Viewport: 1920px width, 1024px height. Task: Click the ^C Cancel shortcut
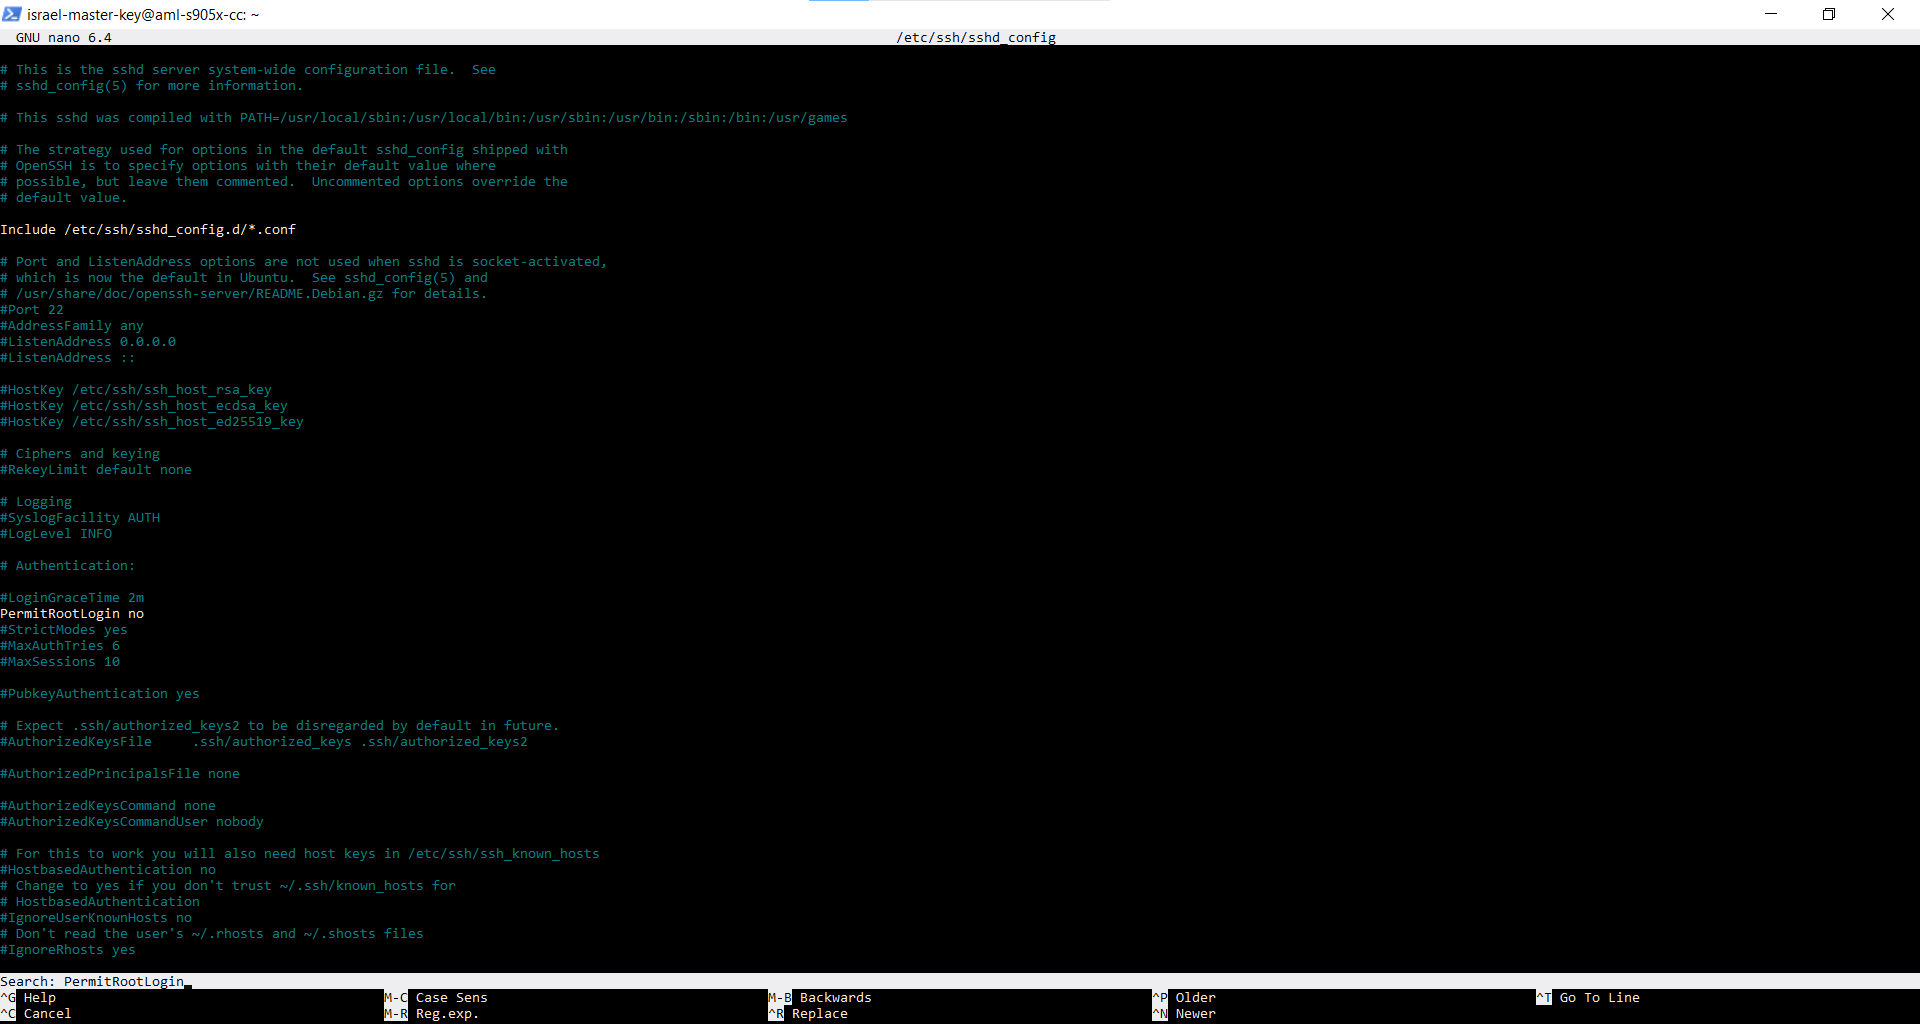(x=36, y=1013)
